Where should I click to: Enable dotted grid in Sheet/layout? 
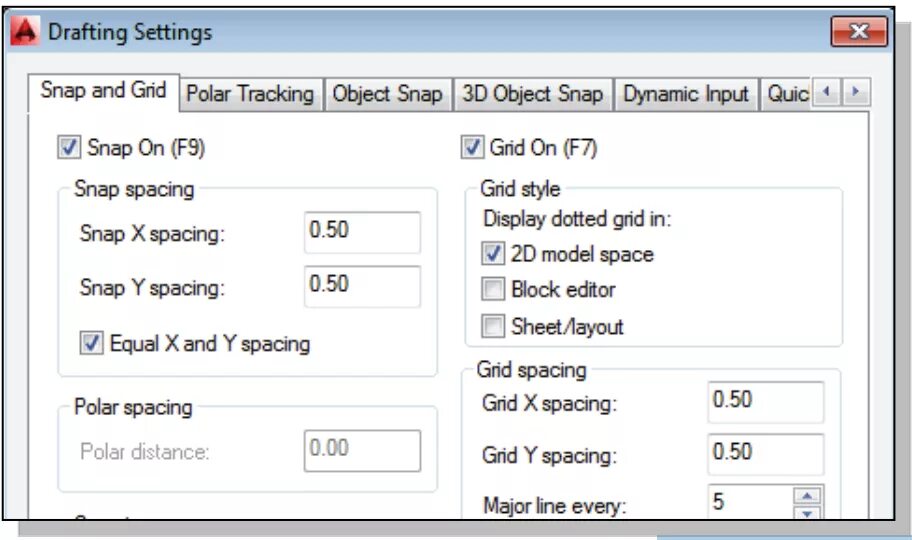pos(494,326)
